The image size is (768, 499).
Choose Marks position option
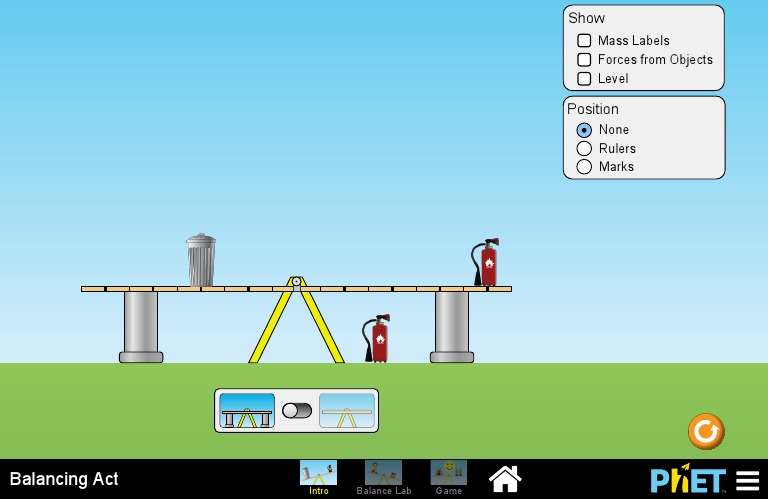click(584, 166)
